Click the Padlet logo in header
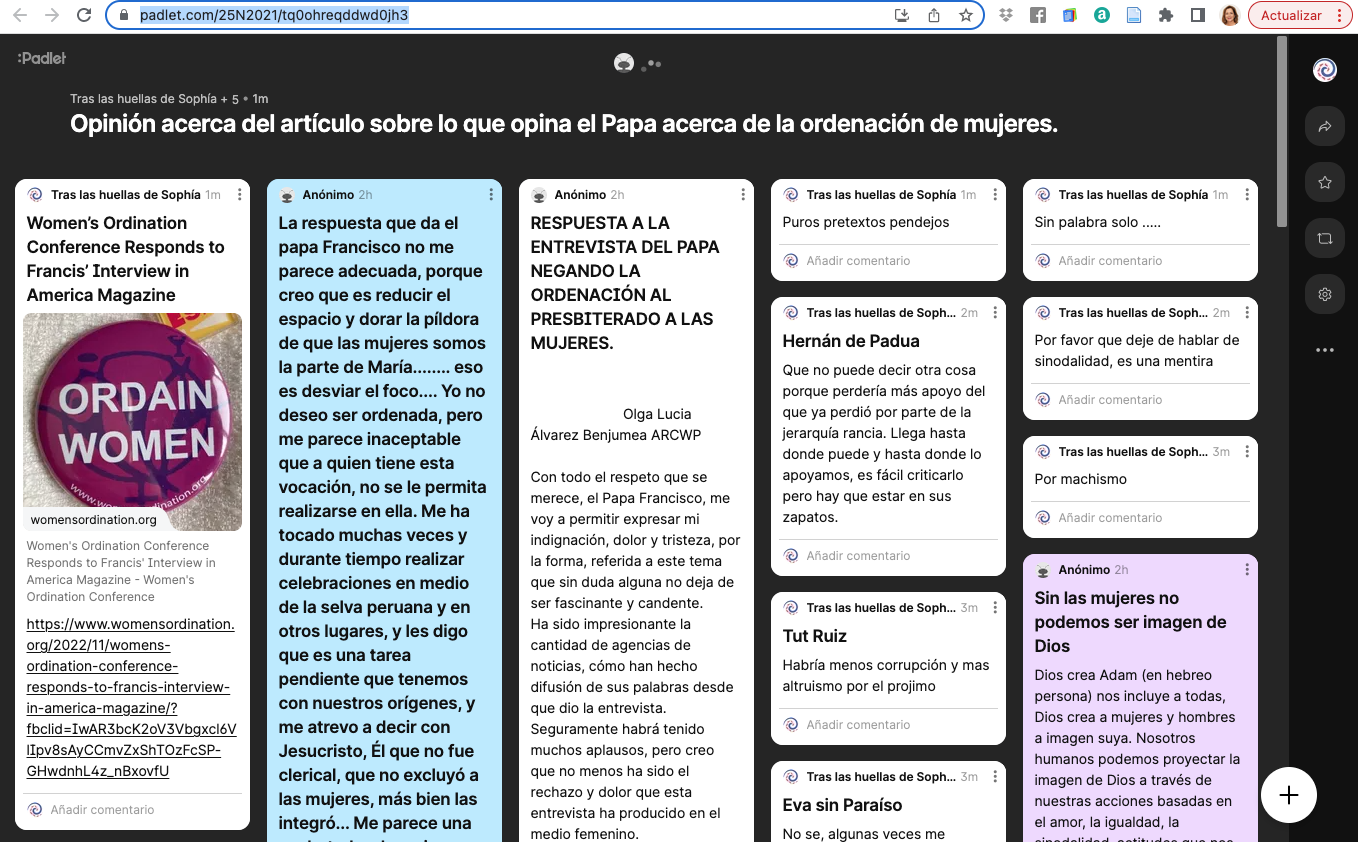The width and height of the screenshot is (1358, 842). point(42,58)
